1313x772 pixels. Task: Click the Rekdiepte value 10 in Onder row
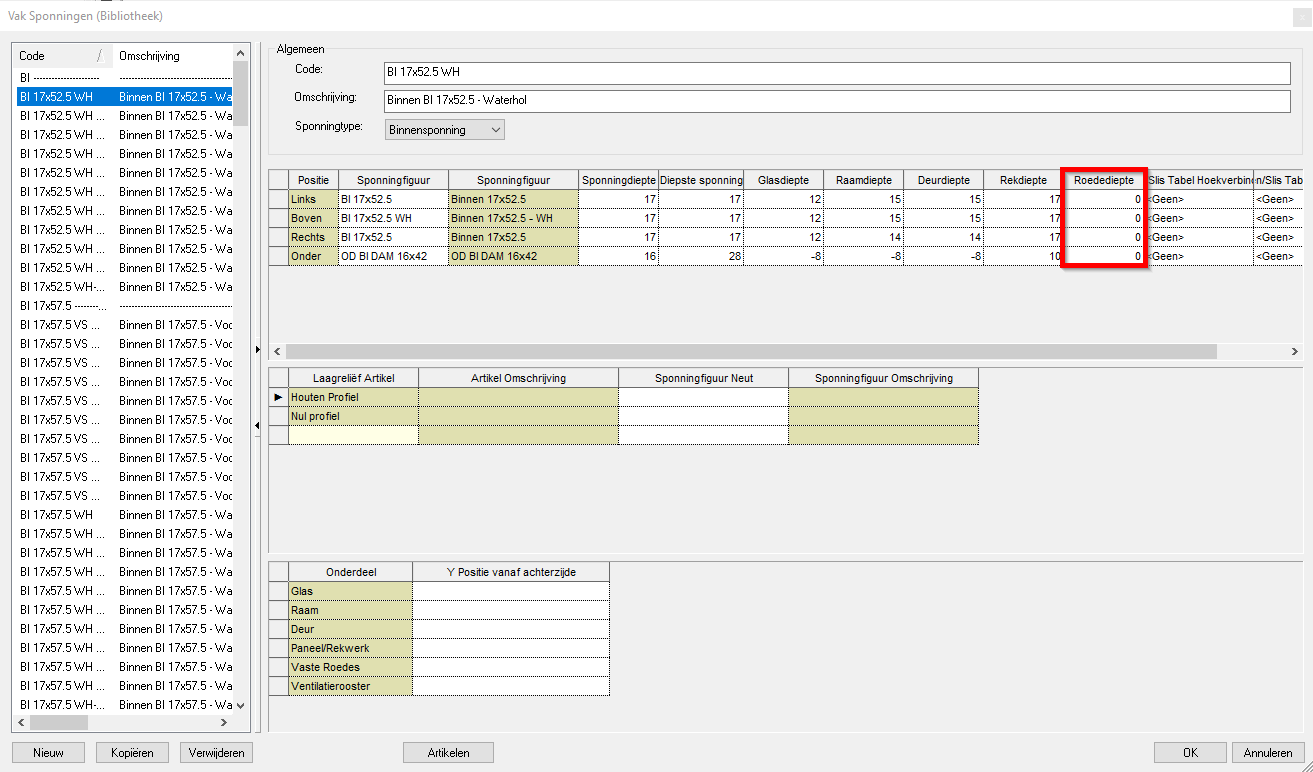1023,256
